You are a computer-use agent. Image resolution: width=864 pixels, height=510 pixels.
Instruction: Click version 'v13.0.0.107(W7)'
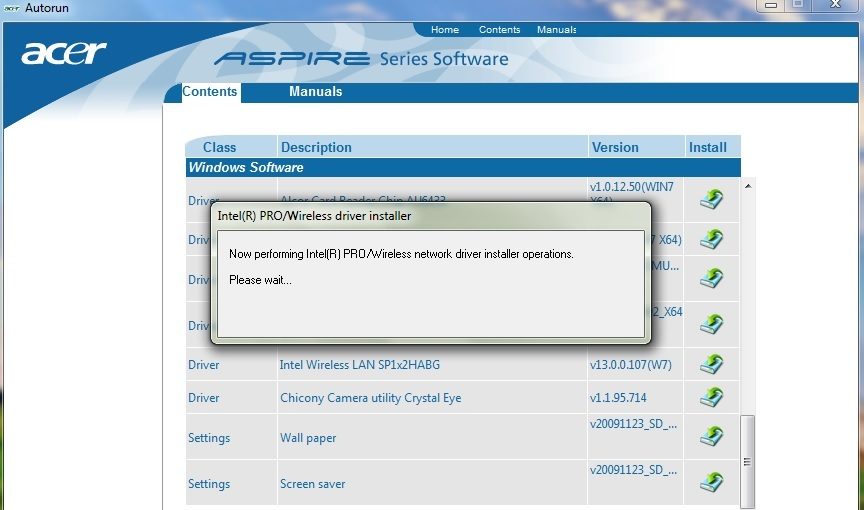click(x=631, y=365)
